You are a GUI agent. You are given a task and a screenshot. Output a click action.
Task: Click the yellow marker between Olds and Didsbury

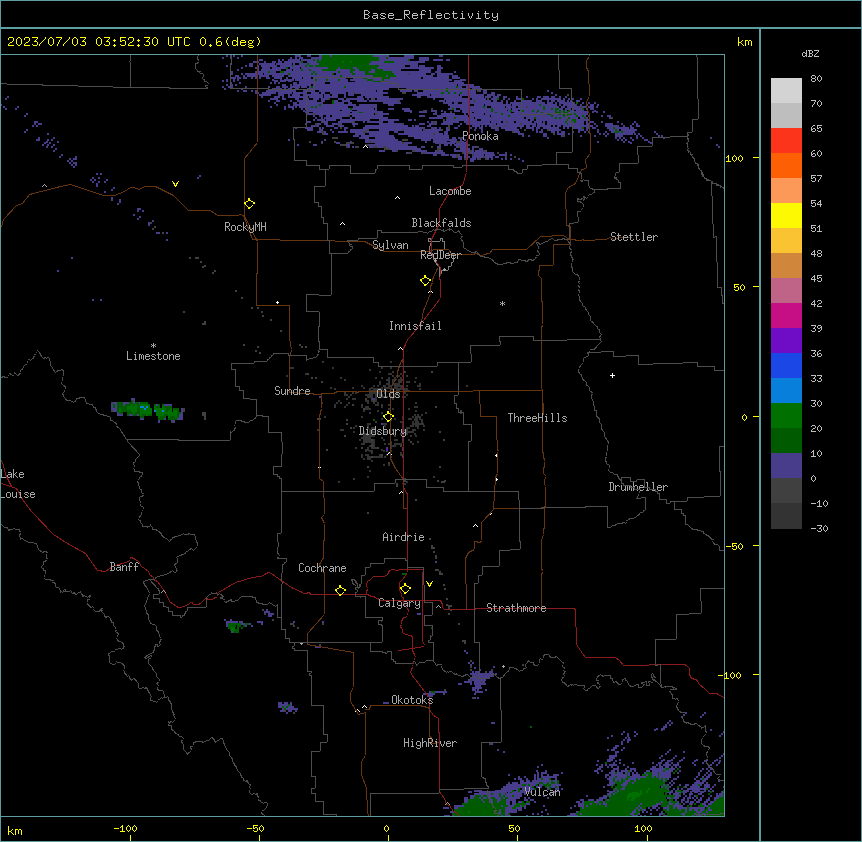click(388, 417)
